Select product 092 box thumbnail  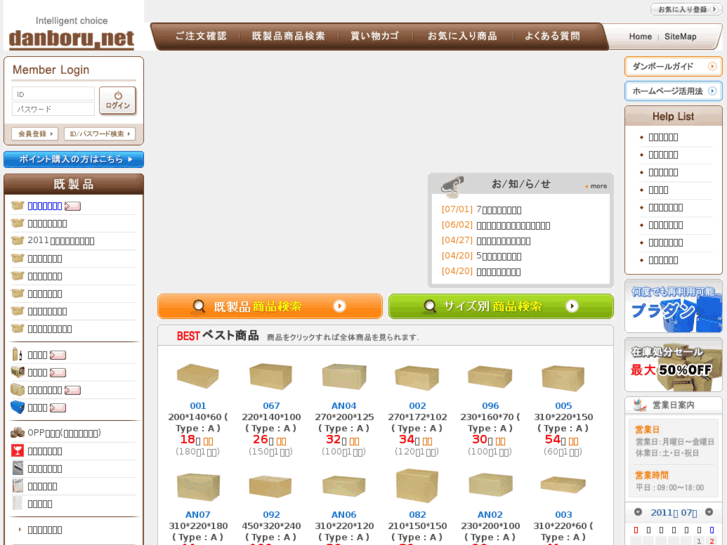click(270, 487)
